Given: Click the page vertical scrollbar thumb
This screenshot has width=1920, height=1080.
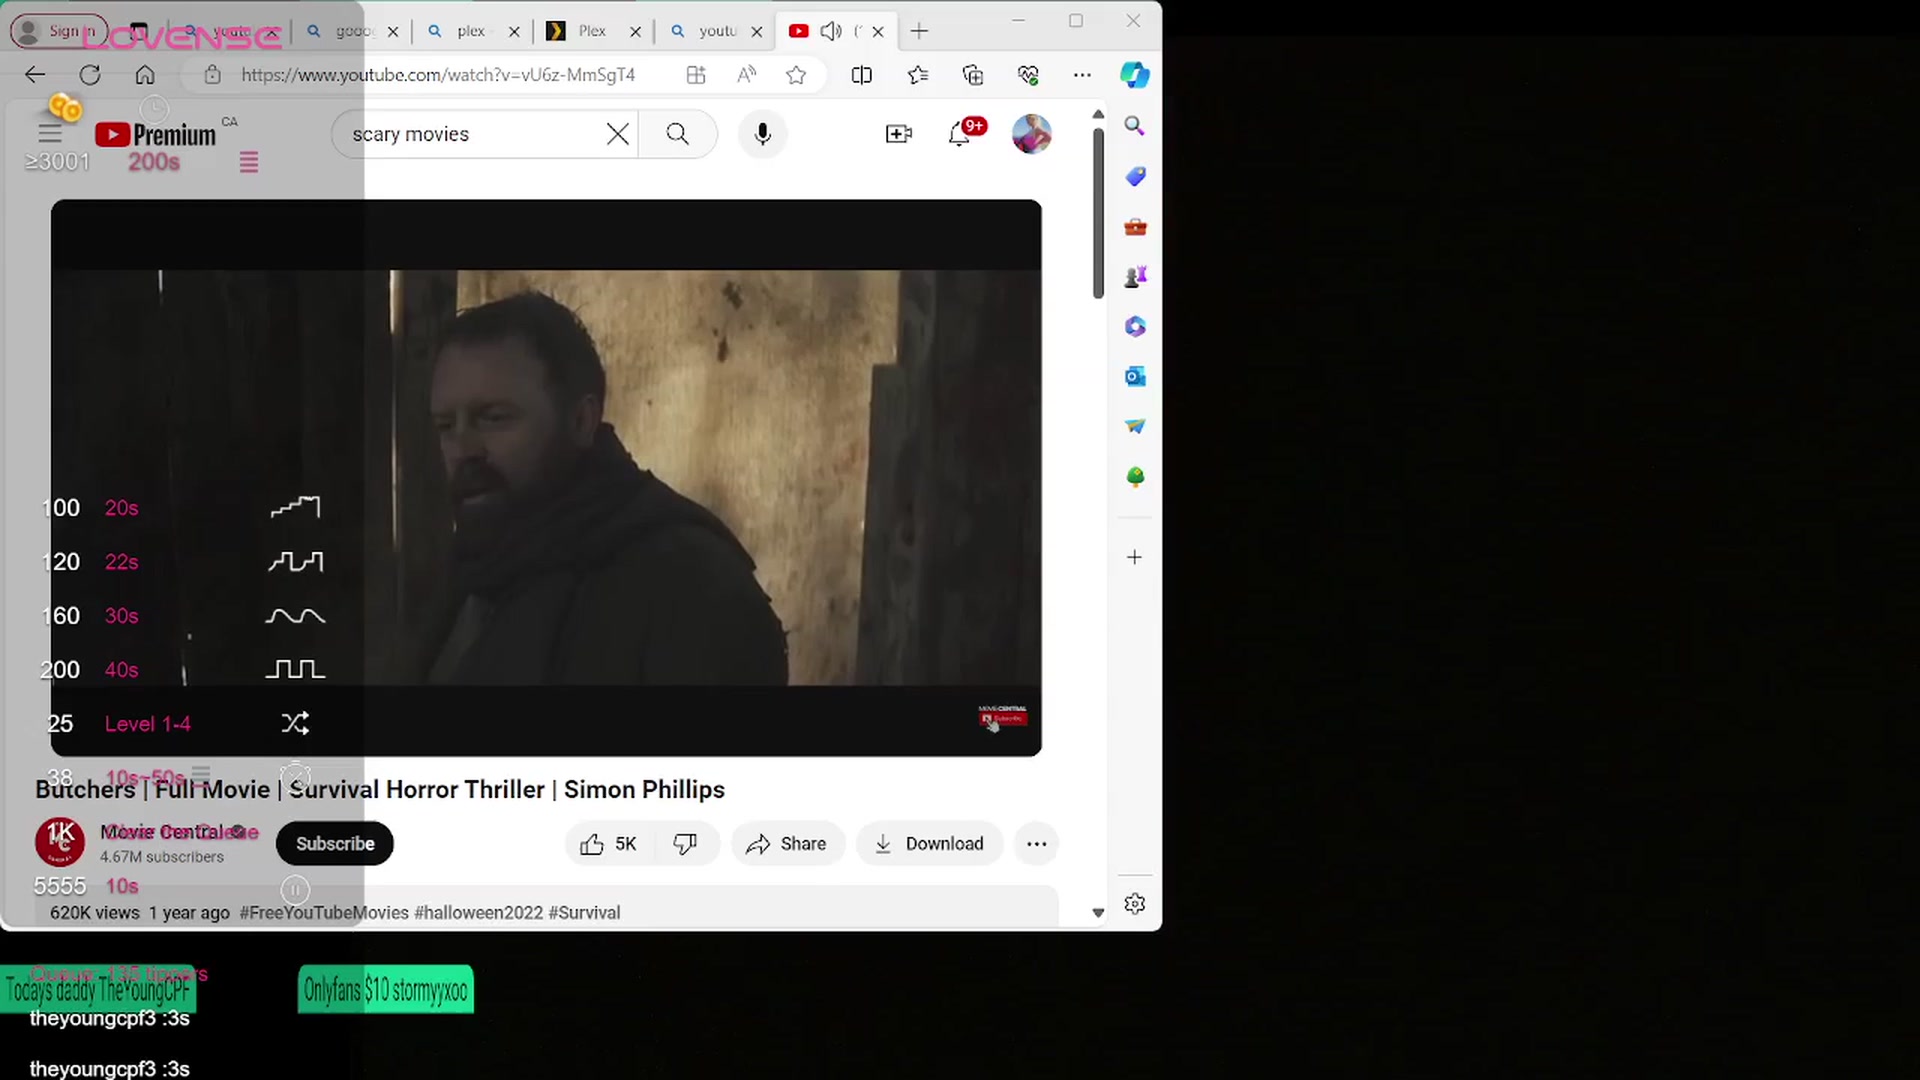Looking at the screenshot, I should click(x=1098, y=212).
